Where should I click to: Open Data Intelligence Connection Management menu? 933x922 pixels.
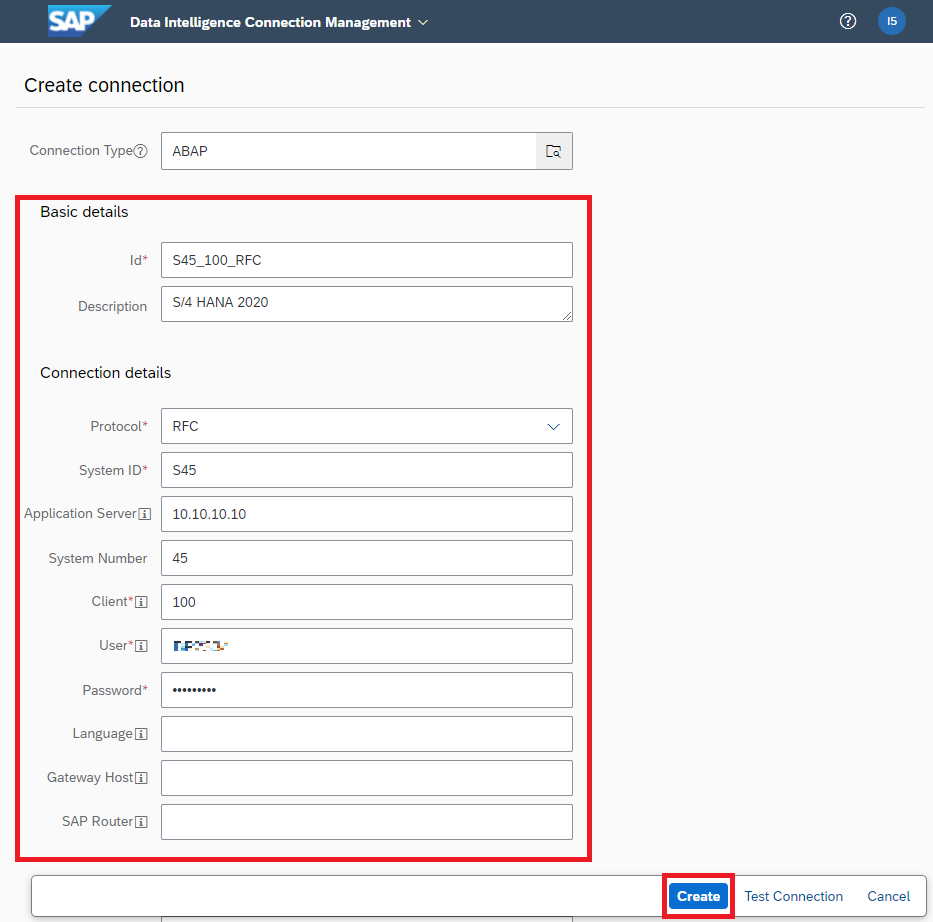[279, 22]
